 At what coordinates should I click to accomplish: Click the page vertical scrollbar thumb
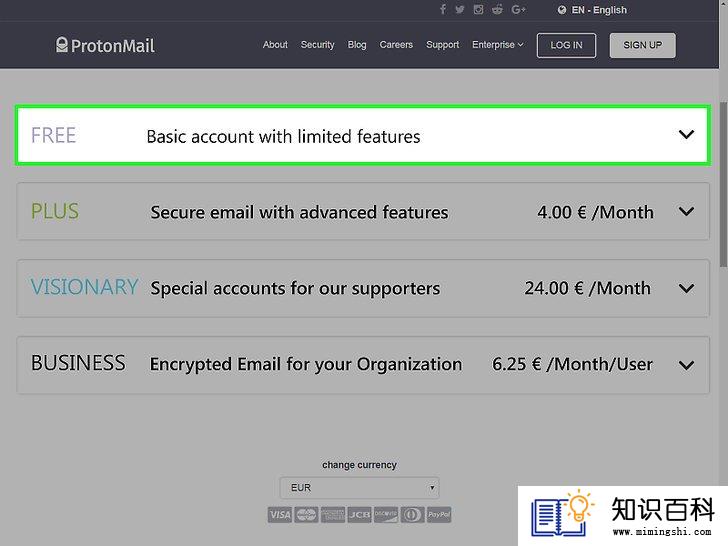[x=723, y=185]
